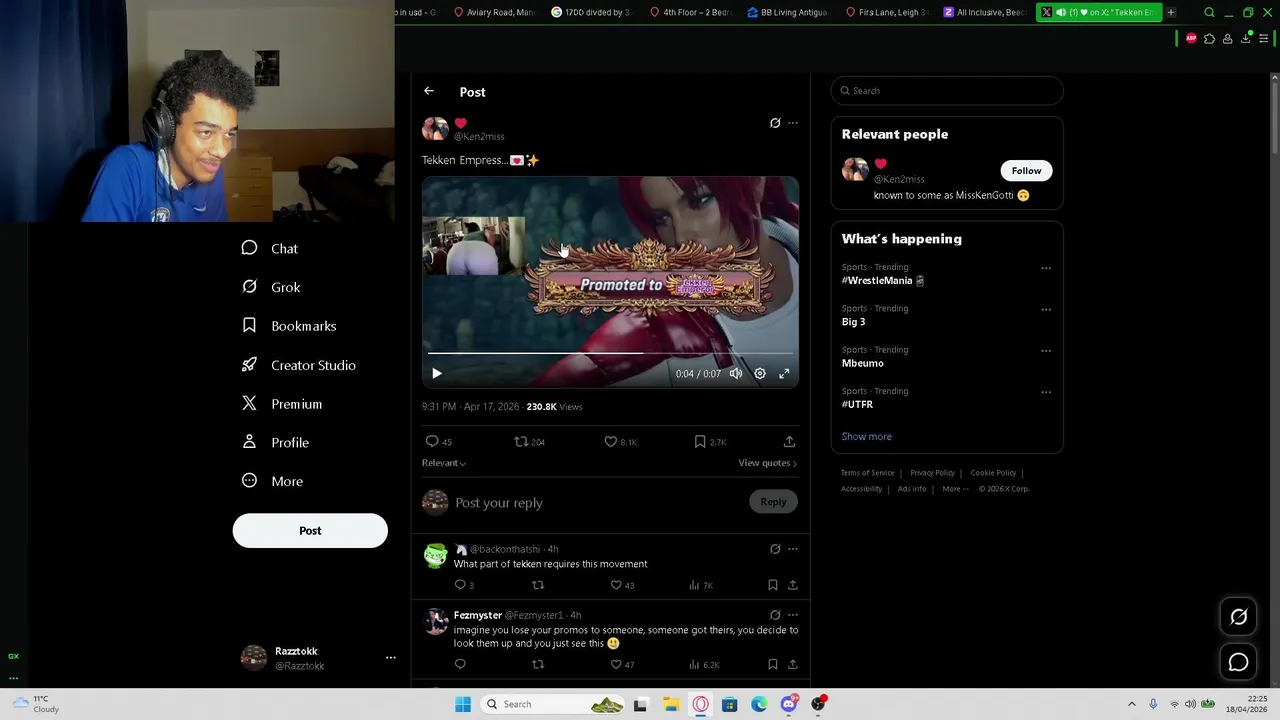This screenshot has height=720, width=1280.
Task: Open Cookie Policy link
Action: 993,473
